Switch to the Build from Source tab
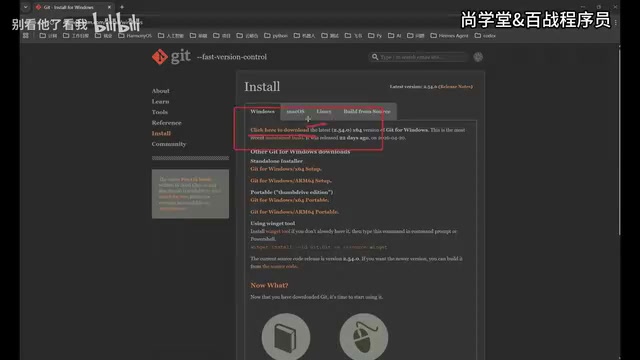 pyautogui.click(x=367, y=111)
